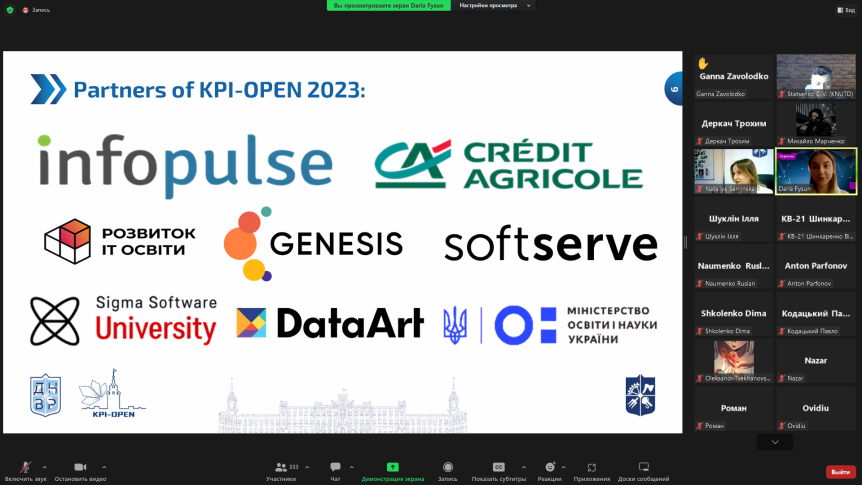The width and height of the screenshot is (862, 485).
Task: Click the Розвиток ІТ освіти logo
Action: coord(120,241)
